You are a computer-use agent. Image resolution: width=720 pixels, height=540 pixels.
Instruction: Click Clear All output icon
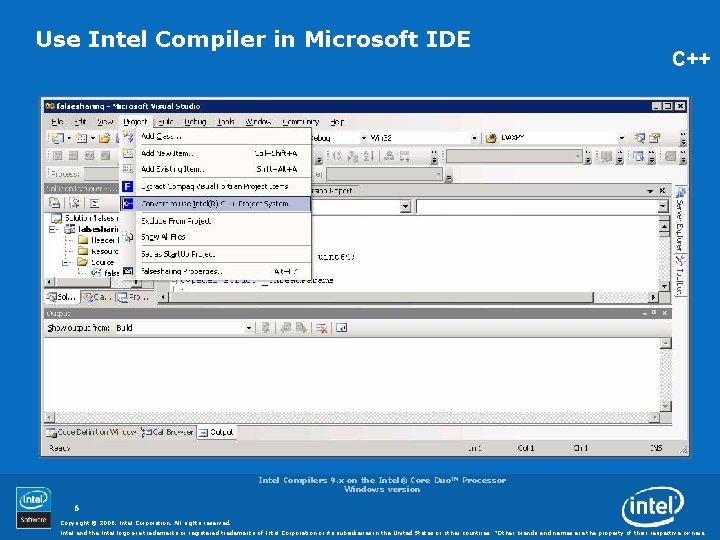pyautogui.click(x=321, y=328)
